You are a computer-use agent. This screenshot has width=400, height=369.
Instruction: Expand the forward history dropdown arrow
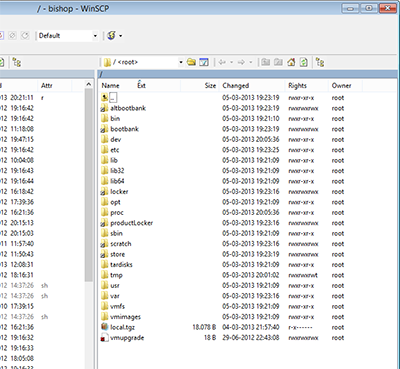250,62
